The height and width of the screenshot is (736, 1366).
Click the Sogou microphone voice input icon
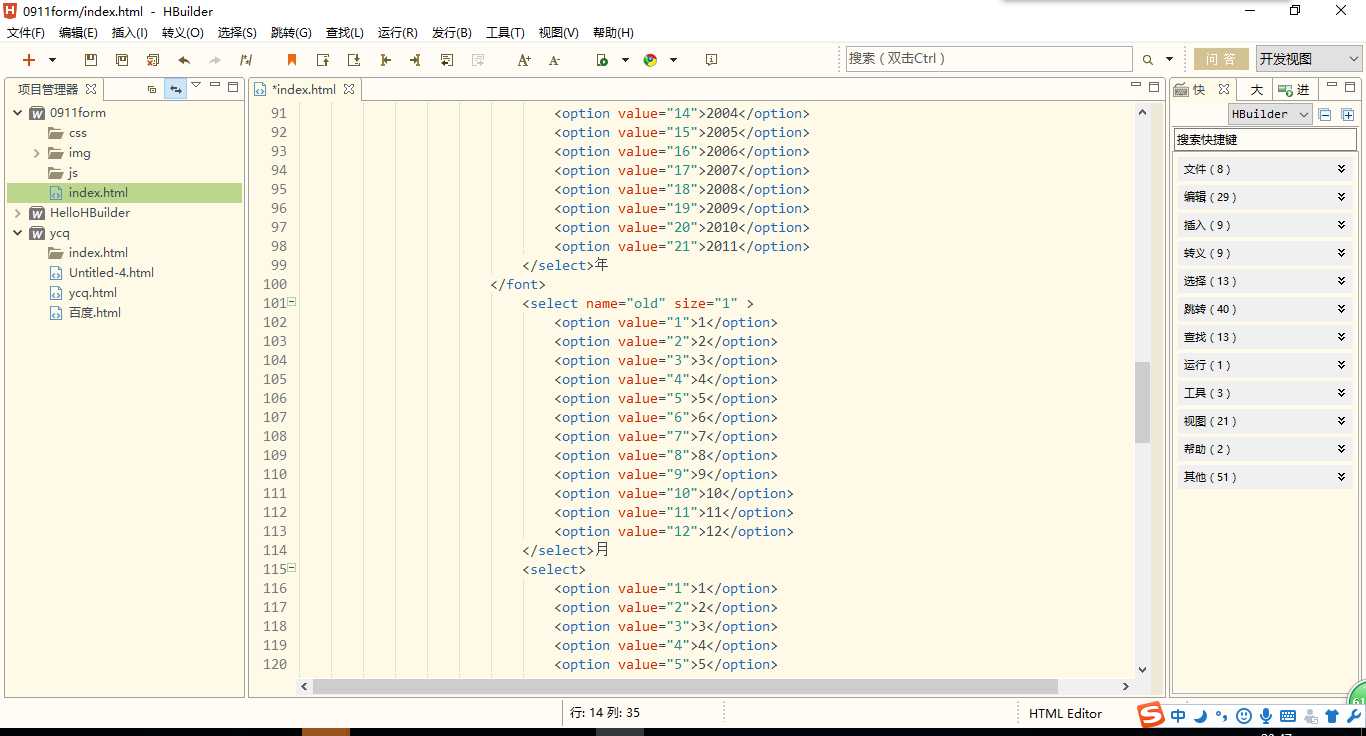click(1266, 716)
